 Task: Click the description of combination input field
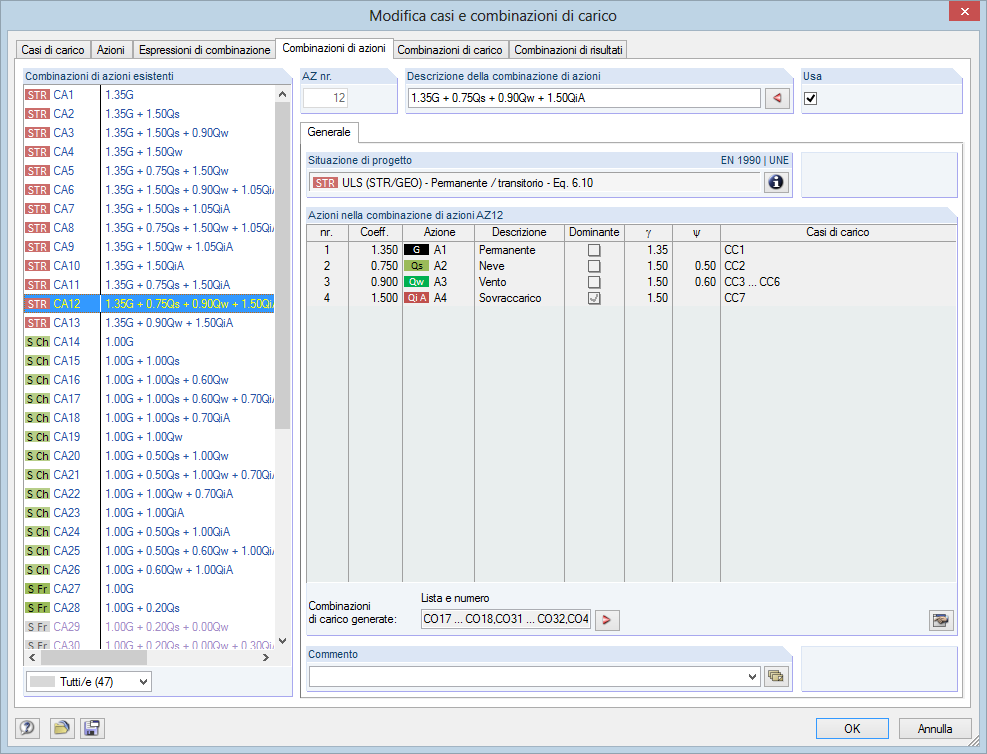pyautogui.click(x=584, y=98)
